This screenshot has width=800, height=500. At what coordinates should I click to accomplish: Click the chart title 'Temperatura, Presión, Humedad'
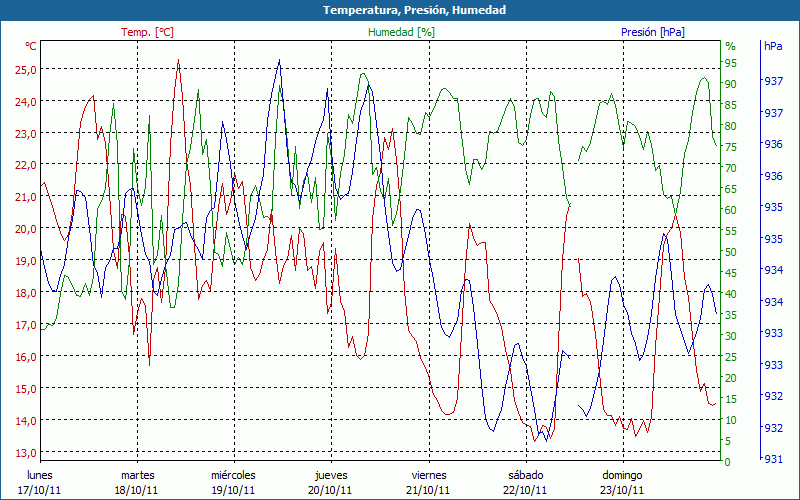tap(400, 10)
